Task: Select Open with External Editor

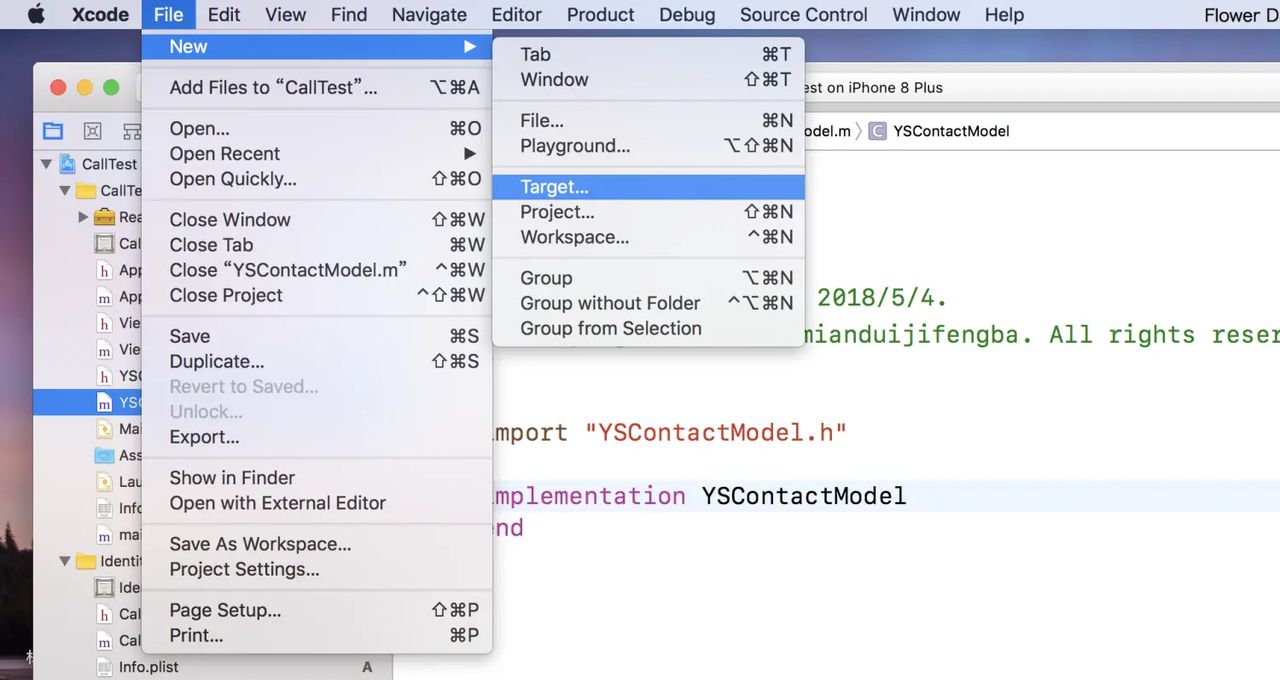Action: click(317, 503)
